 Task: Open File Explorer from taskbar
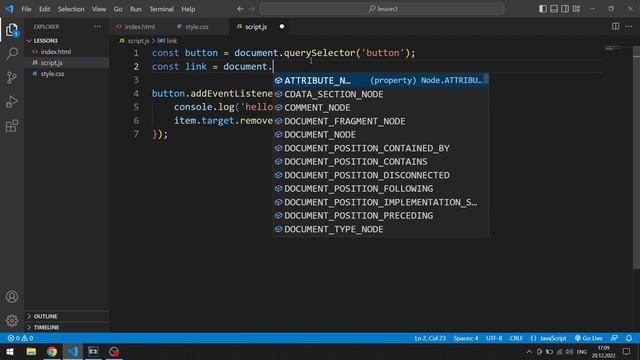(x=31, y=351)
